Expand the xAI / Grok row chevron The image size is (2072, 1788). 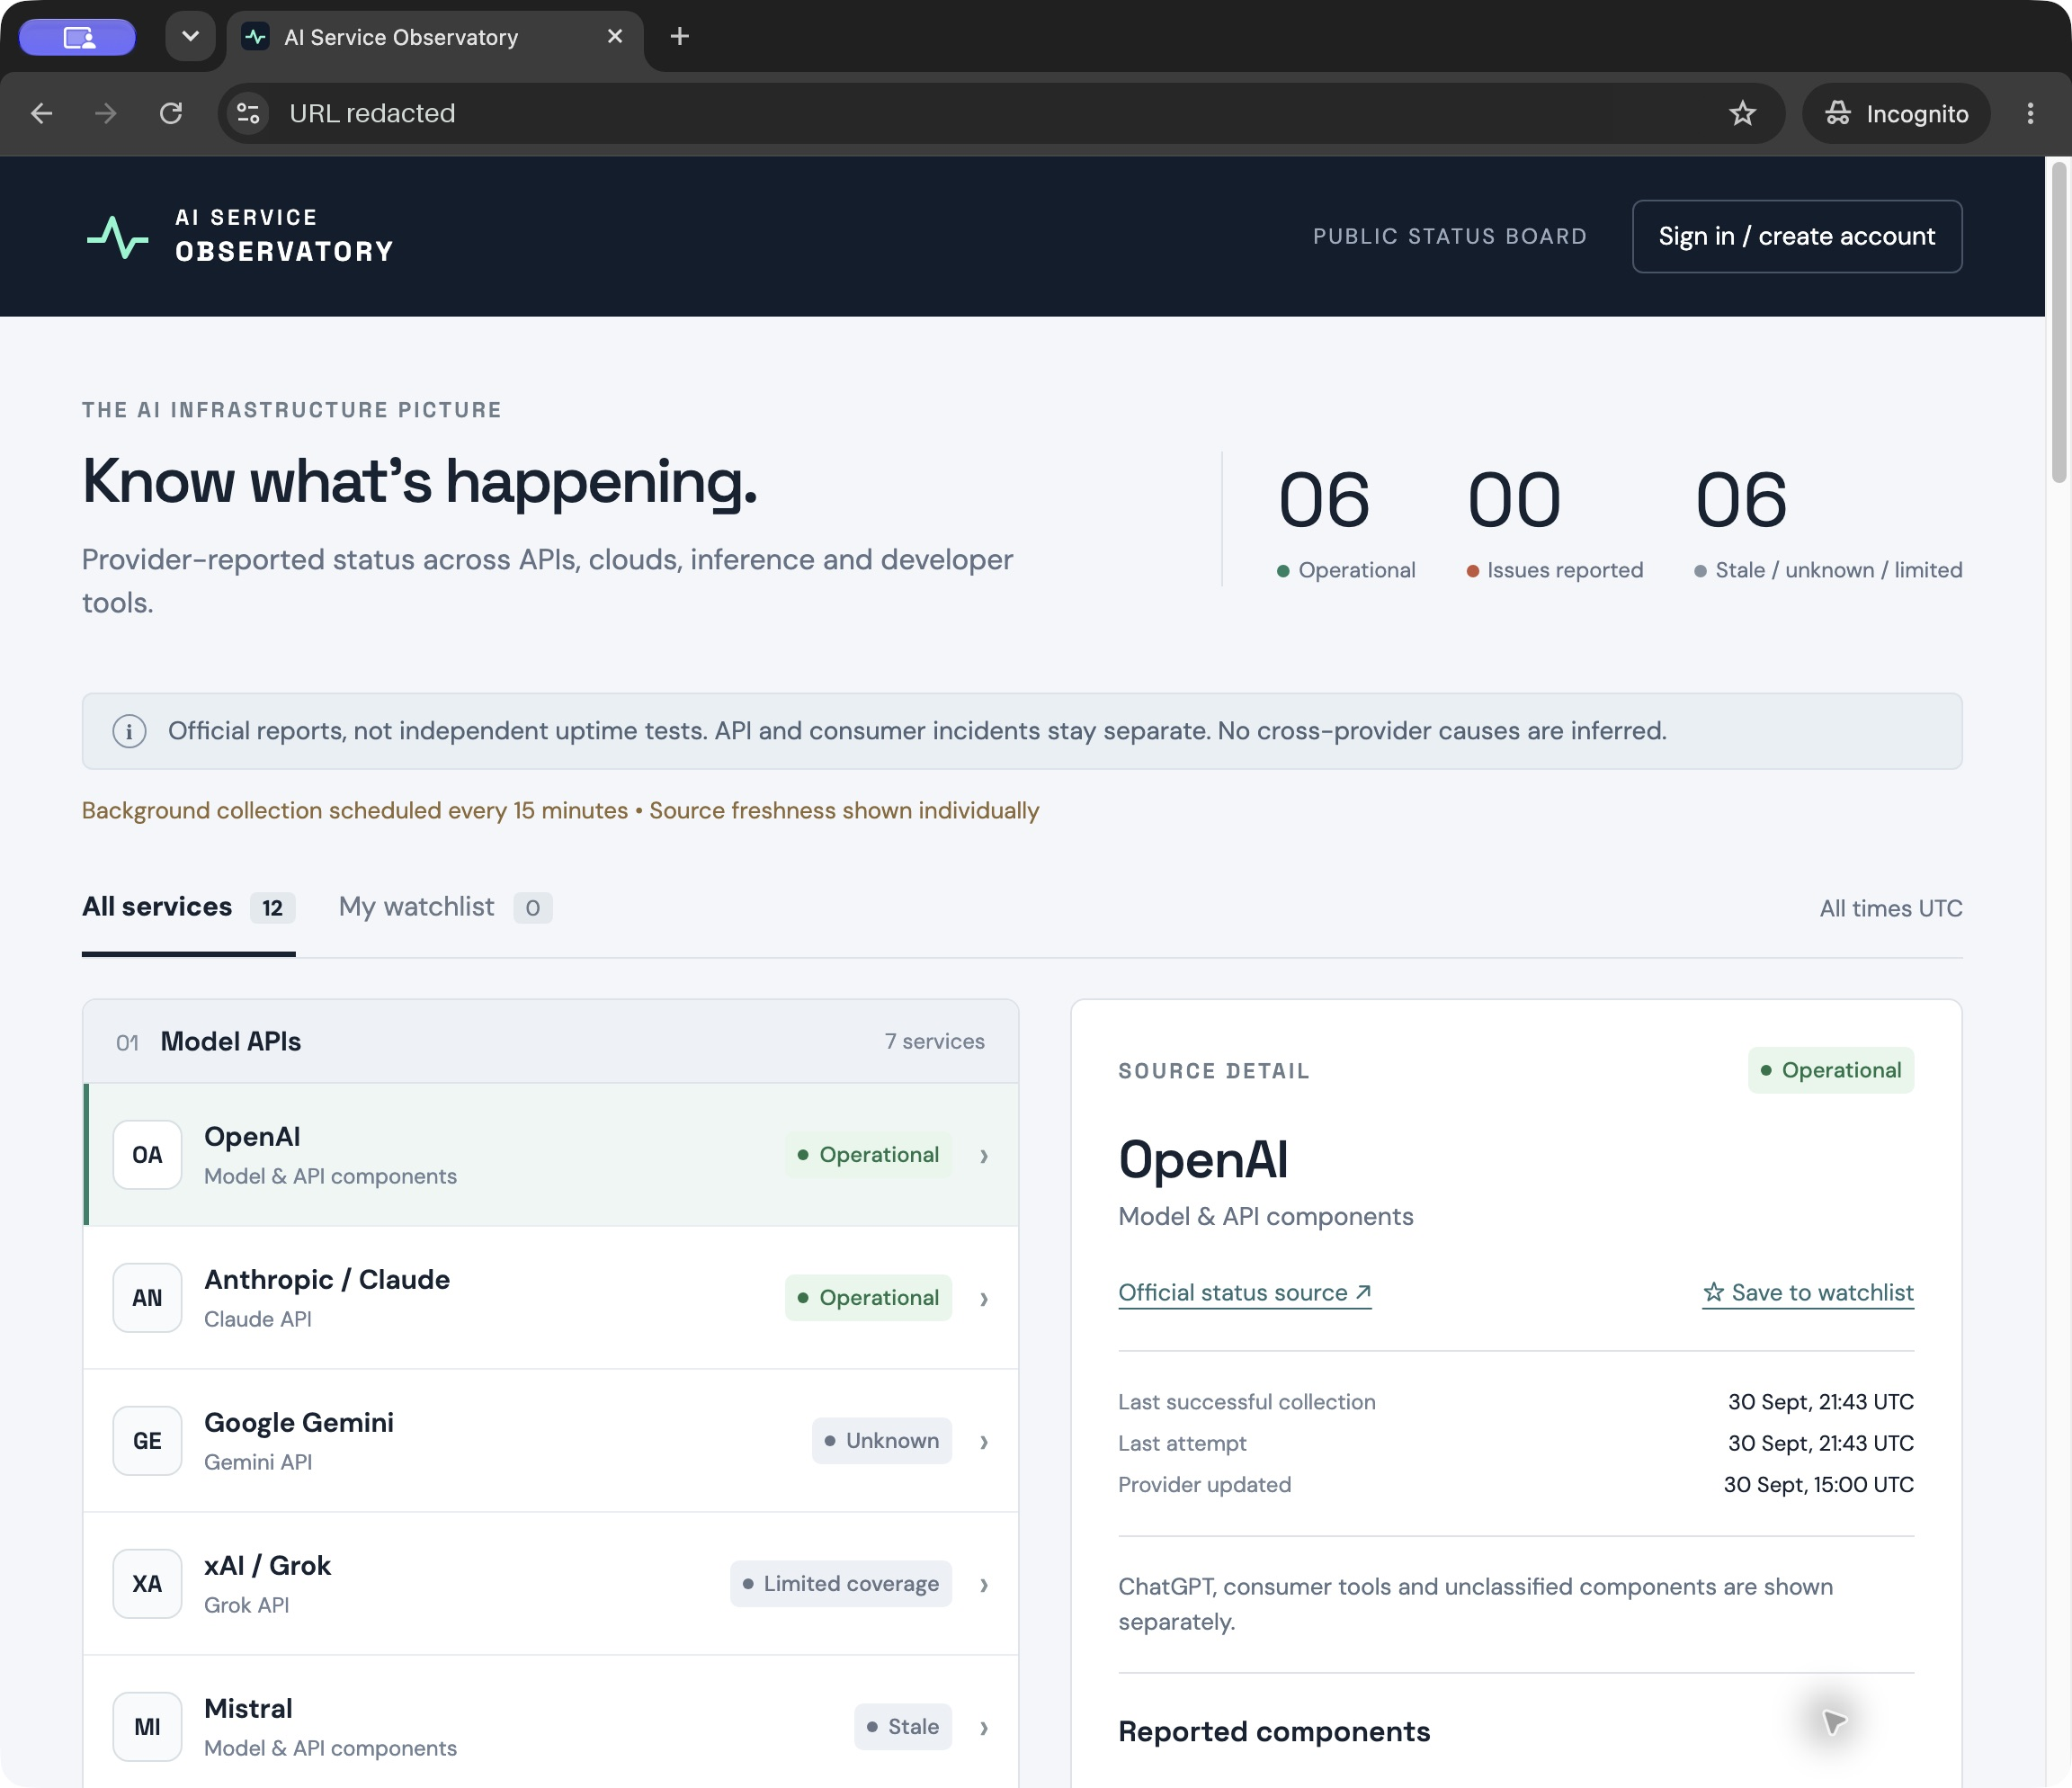984,1585
